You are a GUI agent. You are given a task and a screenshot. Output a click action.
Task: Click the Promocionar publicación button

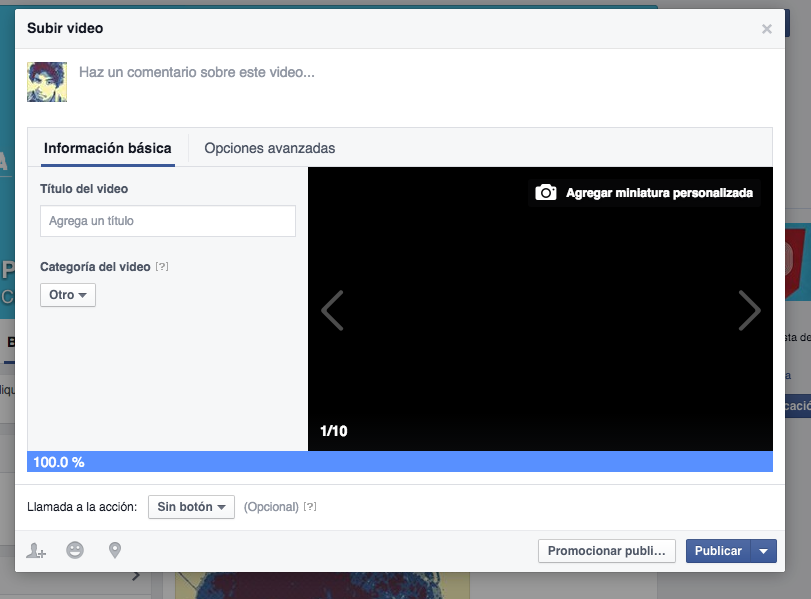[607, 550]
